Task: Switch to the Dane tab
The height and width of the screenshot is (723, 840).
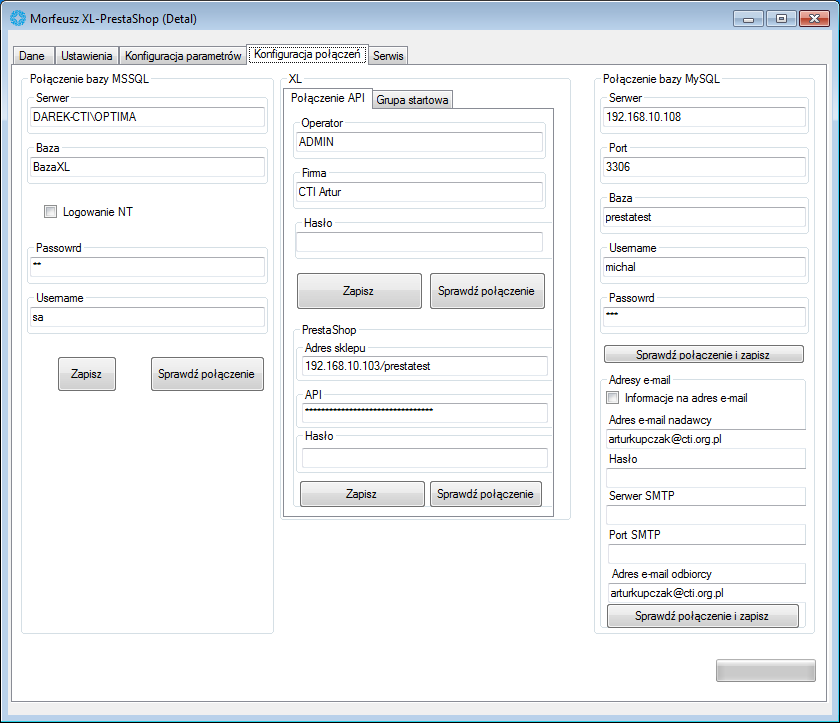Action: pos(32,56)
